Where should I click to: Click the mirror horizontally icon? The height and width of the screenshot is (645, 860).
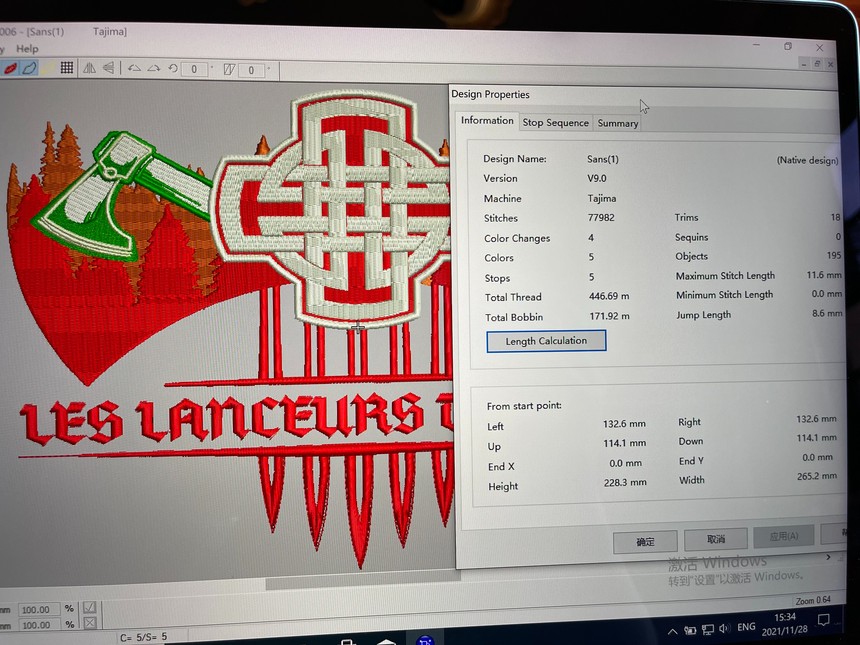coord(89,68)
